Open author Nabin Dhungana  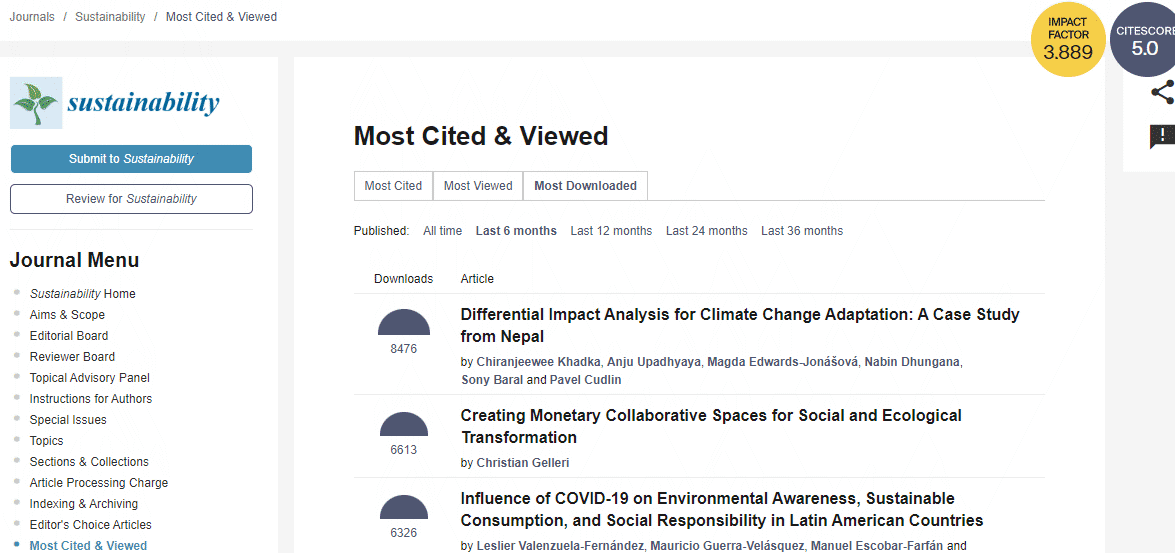pyautogui.click(x=913, y=362)
